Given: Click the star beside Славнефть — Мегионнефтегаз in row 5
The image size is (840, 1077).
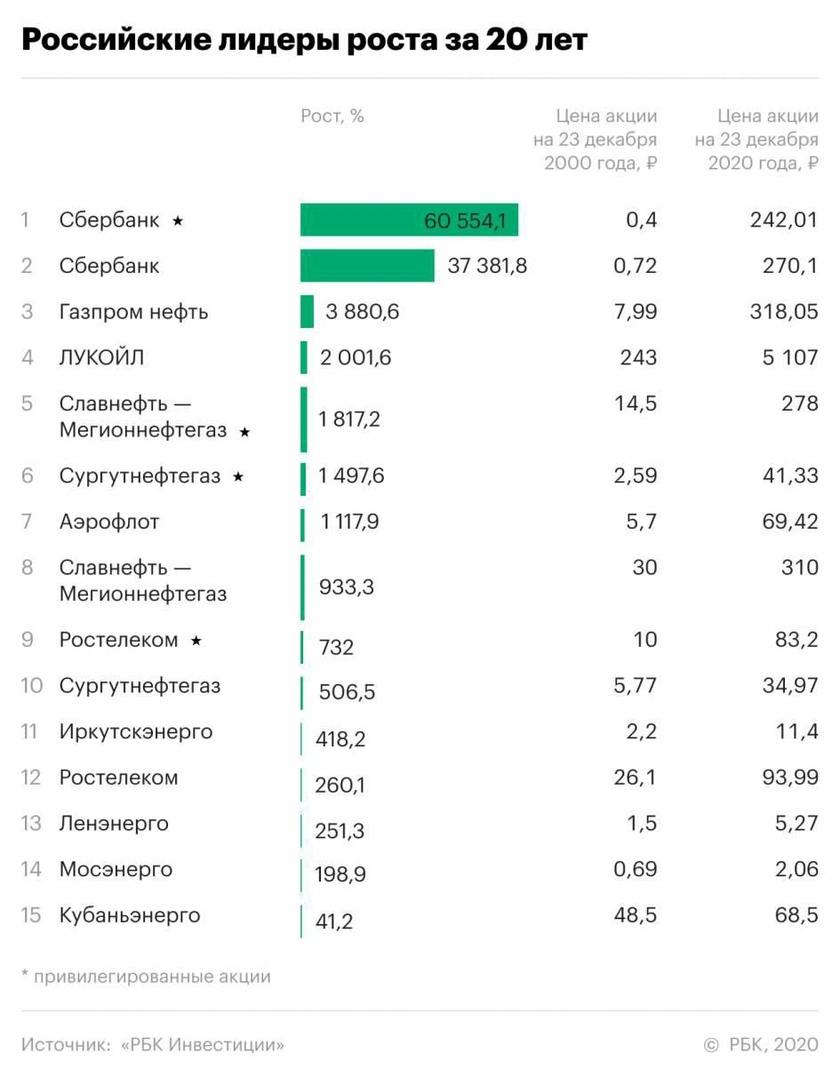Looking at the screenshot, I should (245, 432).
